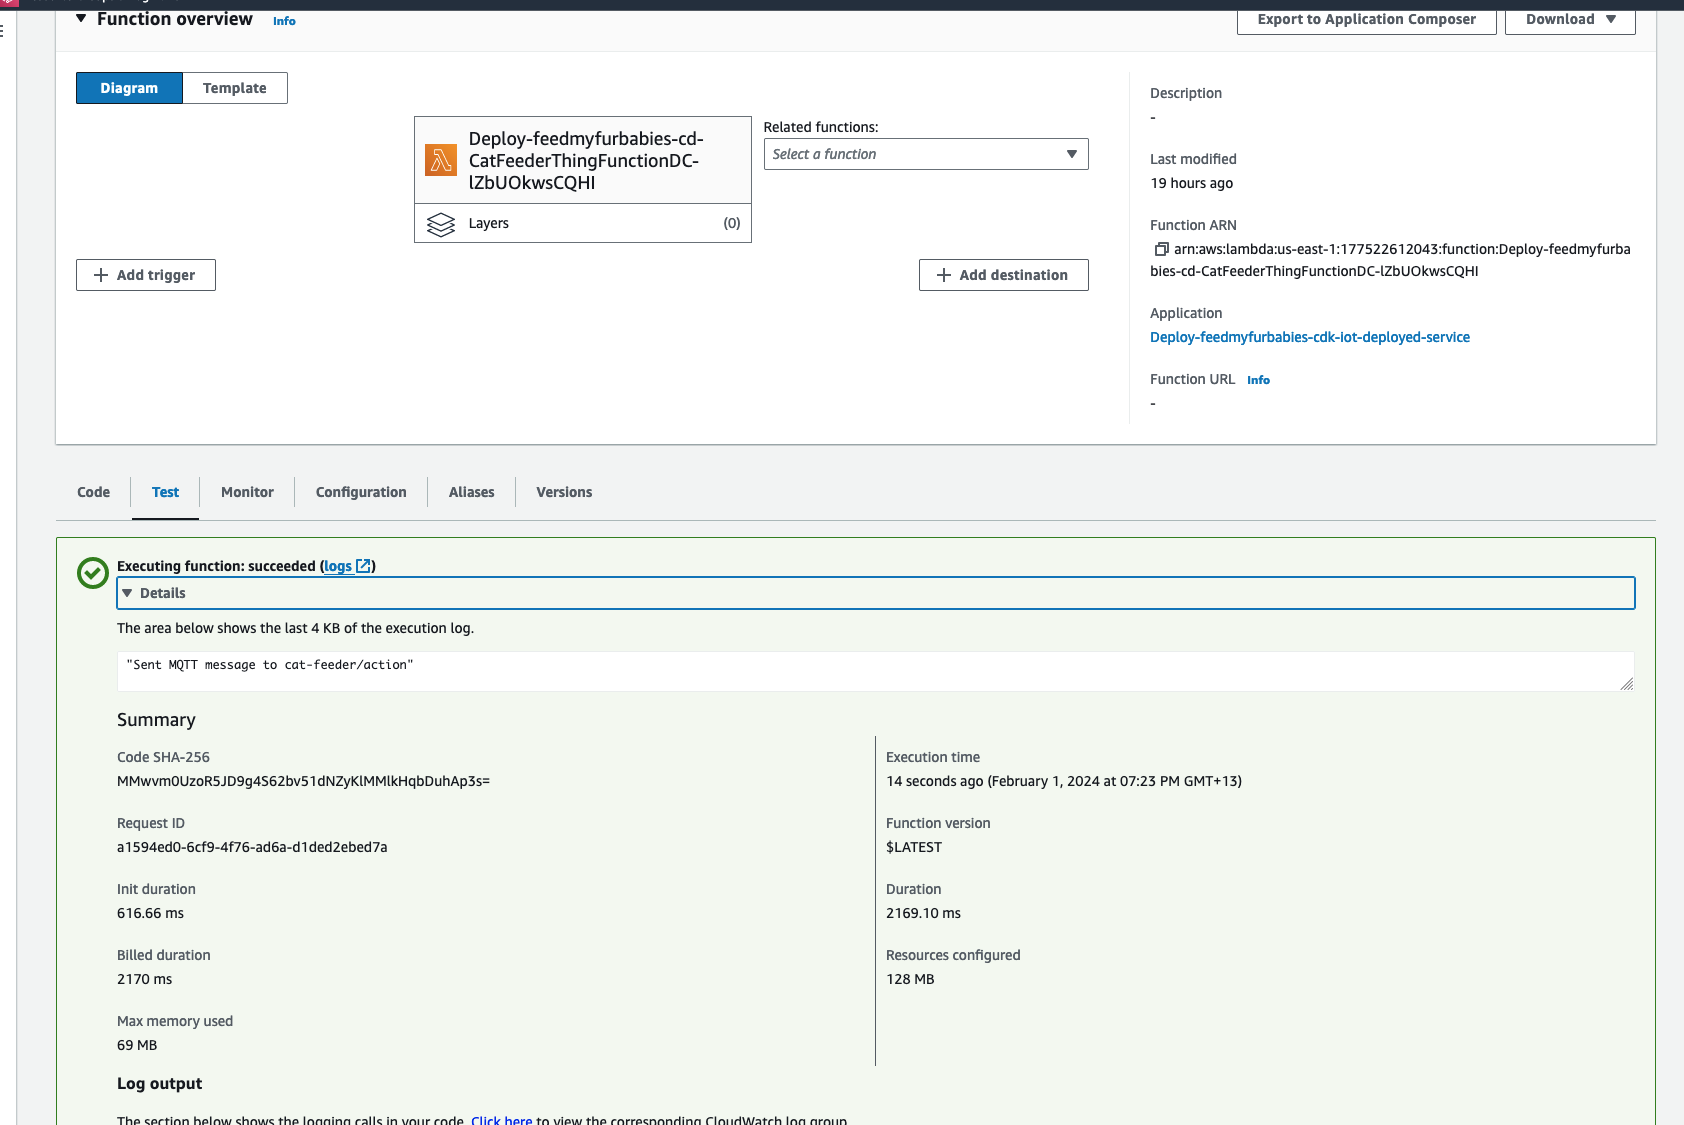Switch to the Diagram view
1684x1125 pixels.
pyautogui.click(x=129, y=88)
